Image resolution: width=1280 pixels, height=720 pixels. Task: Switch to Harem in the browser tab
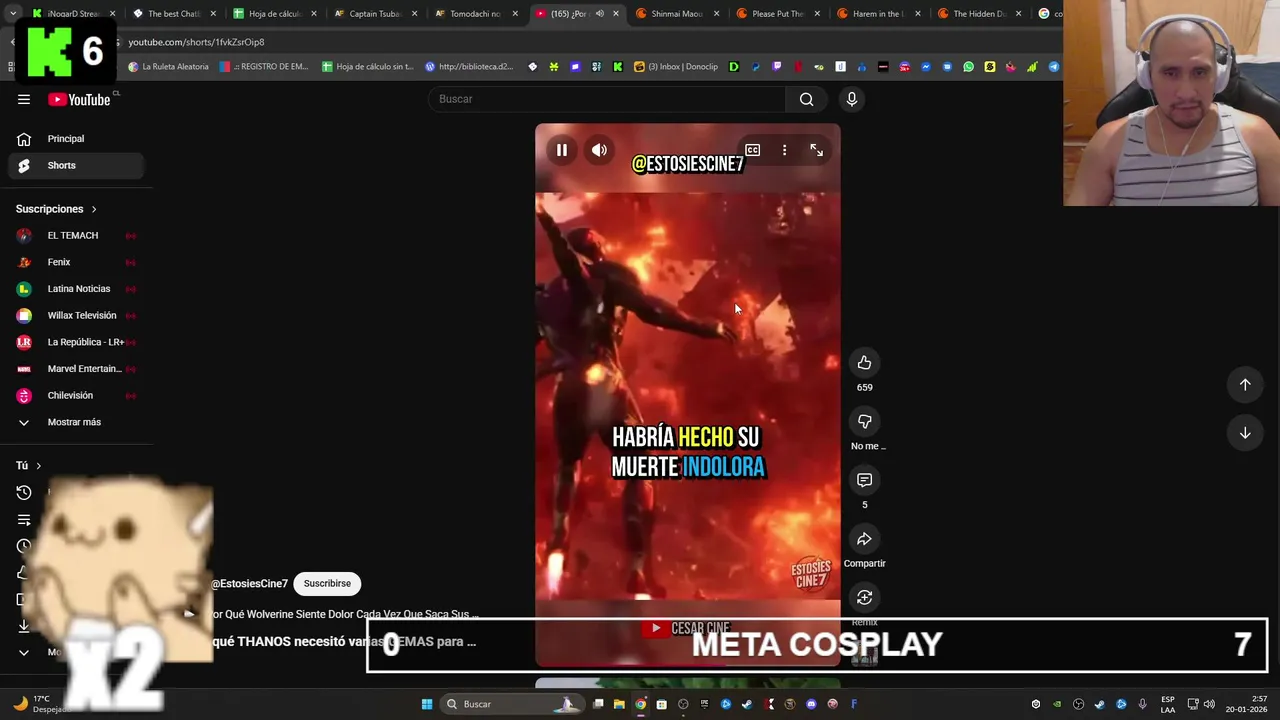coord(877,14)
